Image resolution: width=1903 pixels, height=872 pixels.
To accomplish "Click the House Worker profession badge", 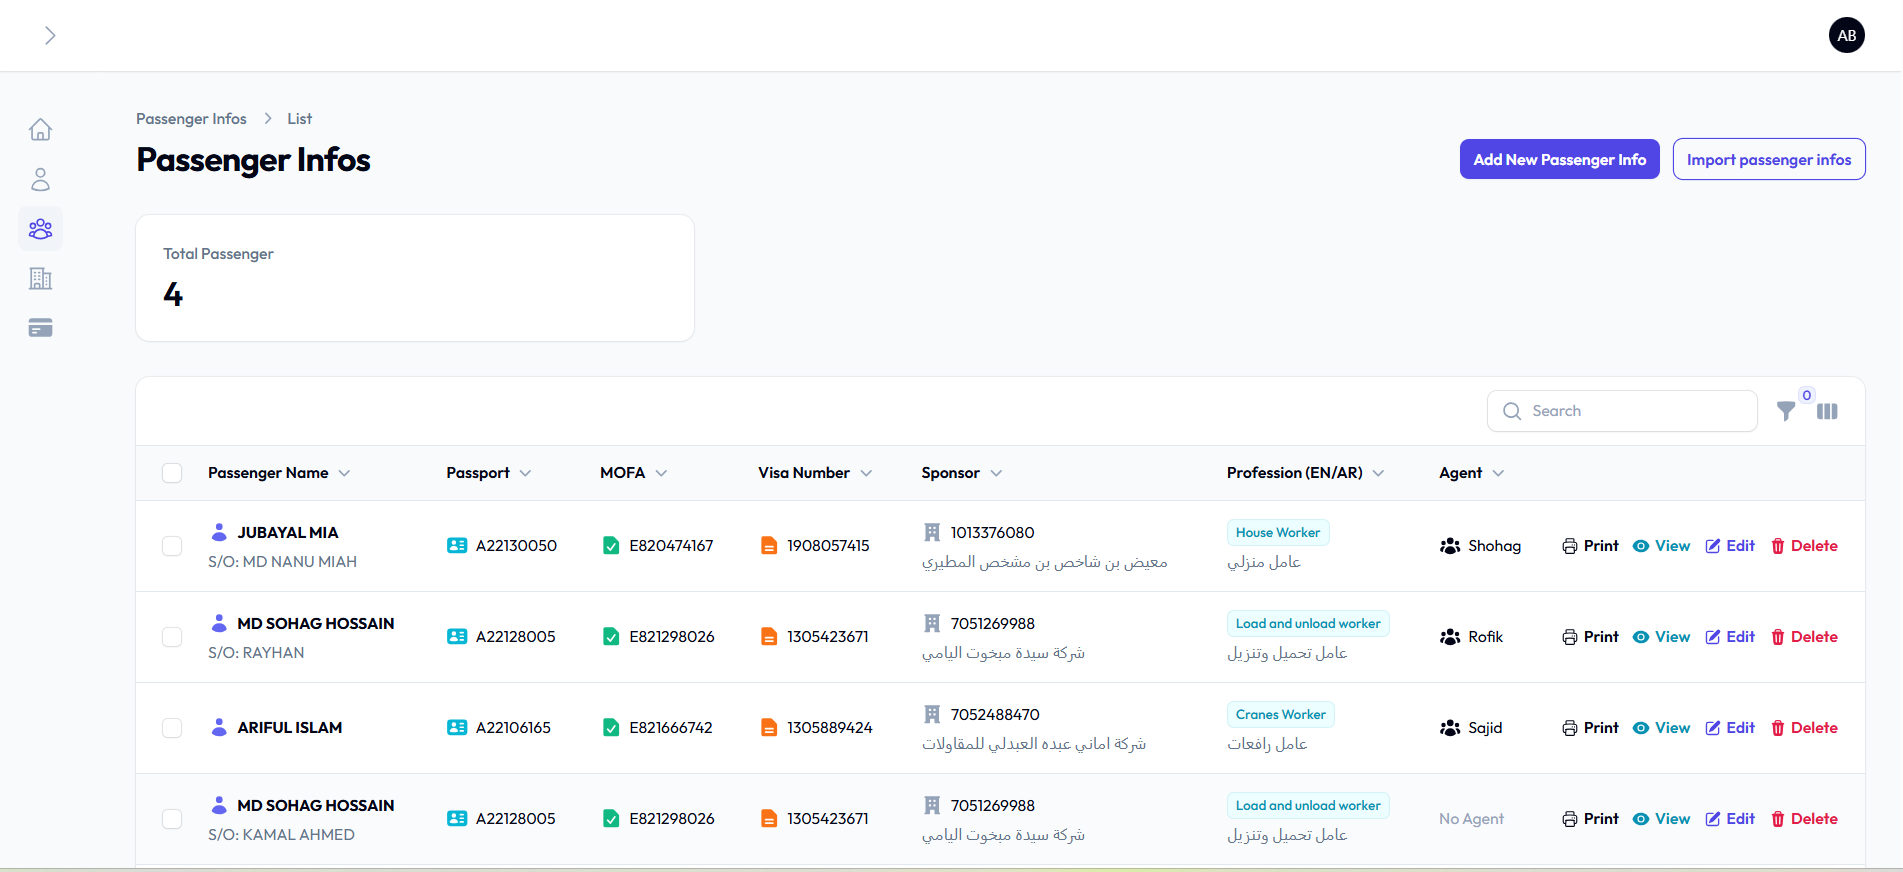I will pos(1278,533).
